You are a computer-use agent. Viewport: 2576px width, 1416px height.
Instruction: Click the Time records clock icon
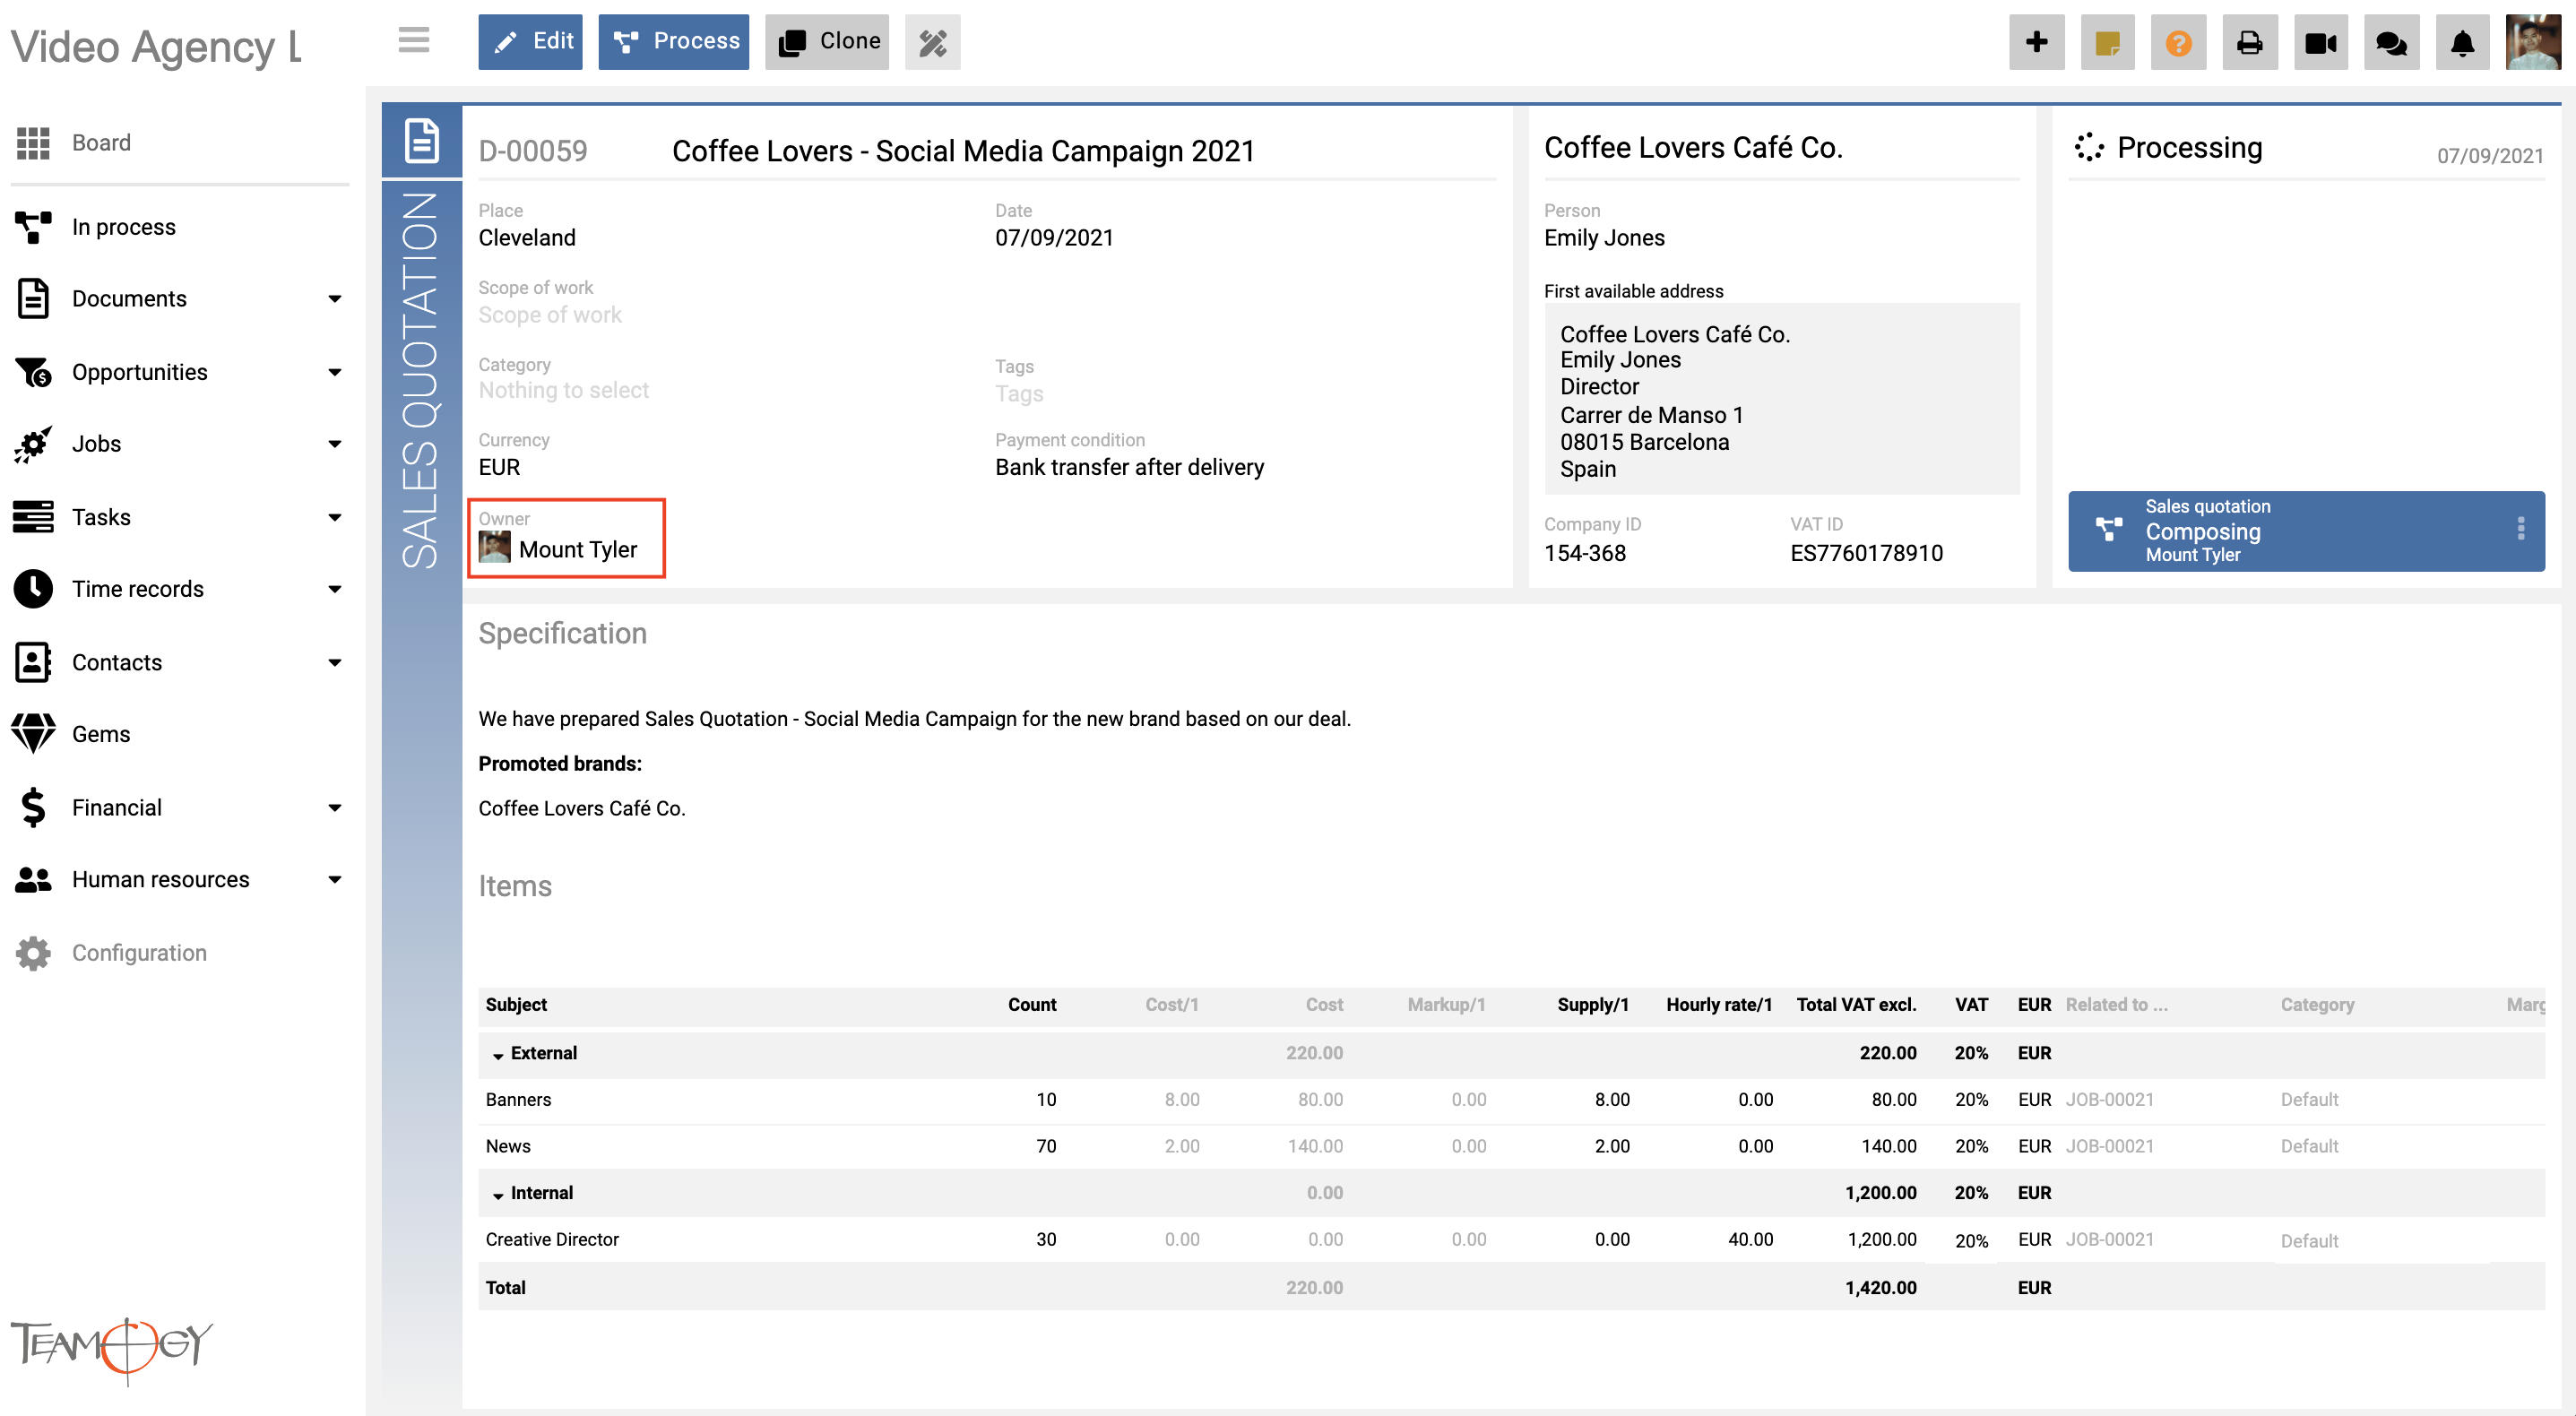coord(33,589)
